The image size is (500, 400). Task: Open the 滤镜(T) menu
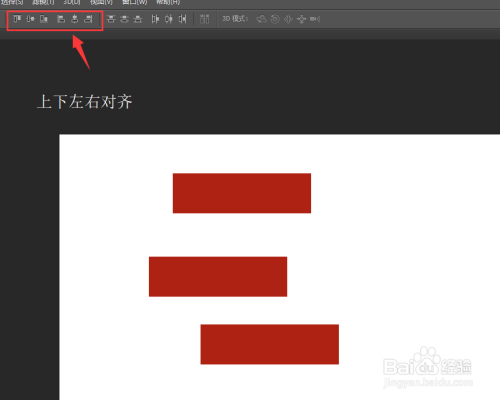pyautogui.click(x=43, y=2)
